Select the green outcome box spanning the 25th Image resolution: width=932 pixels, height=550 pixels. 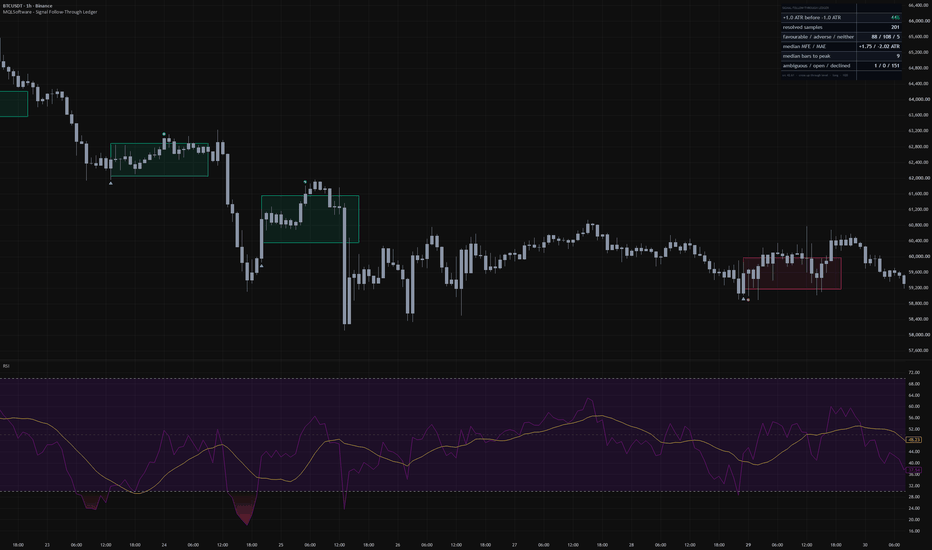coord(310,219)
